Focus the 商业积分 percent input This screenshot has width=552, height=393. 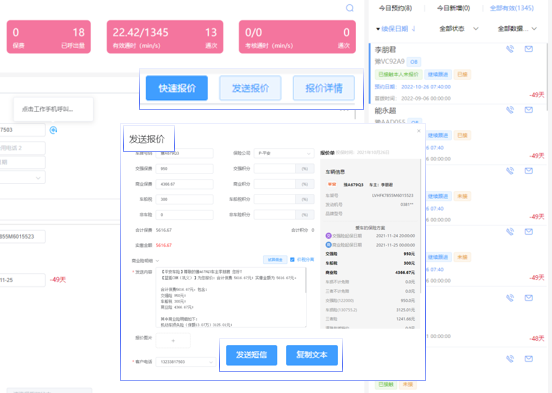275,184
